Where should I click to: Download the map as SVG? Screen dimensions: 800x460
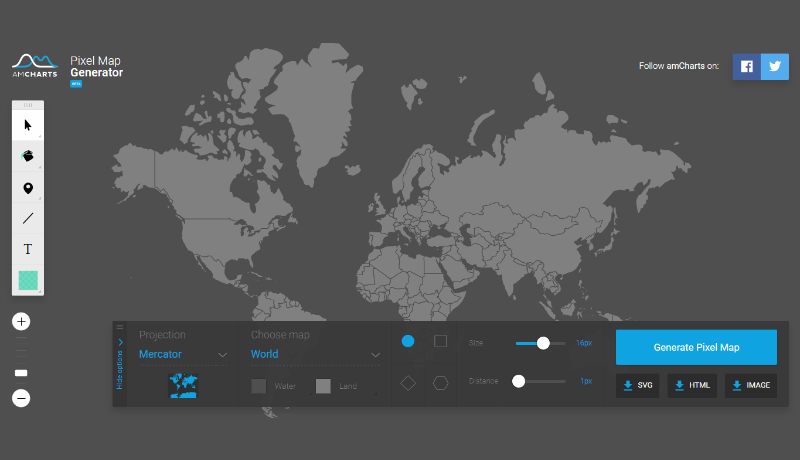637,385
